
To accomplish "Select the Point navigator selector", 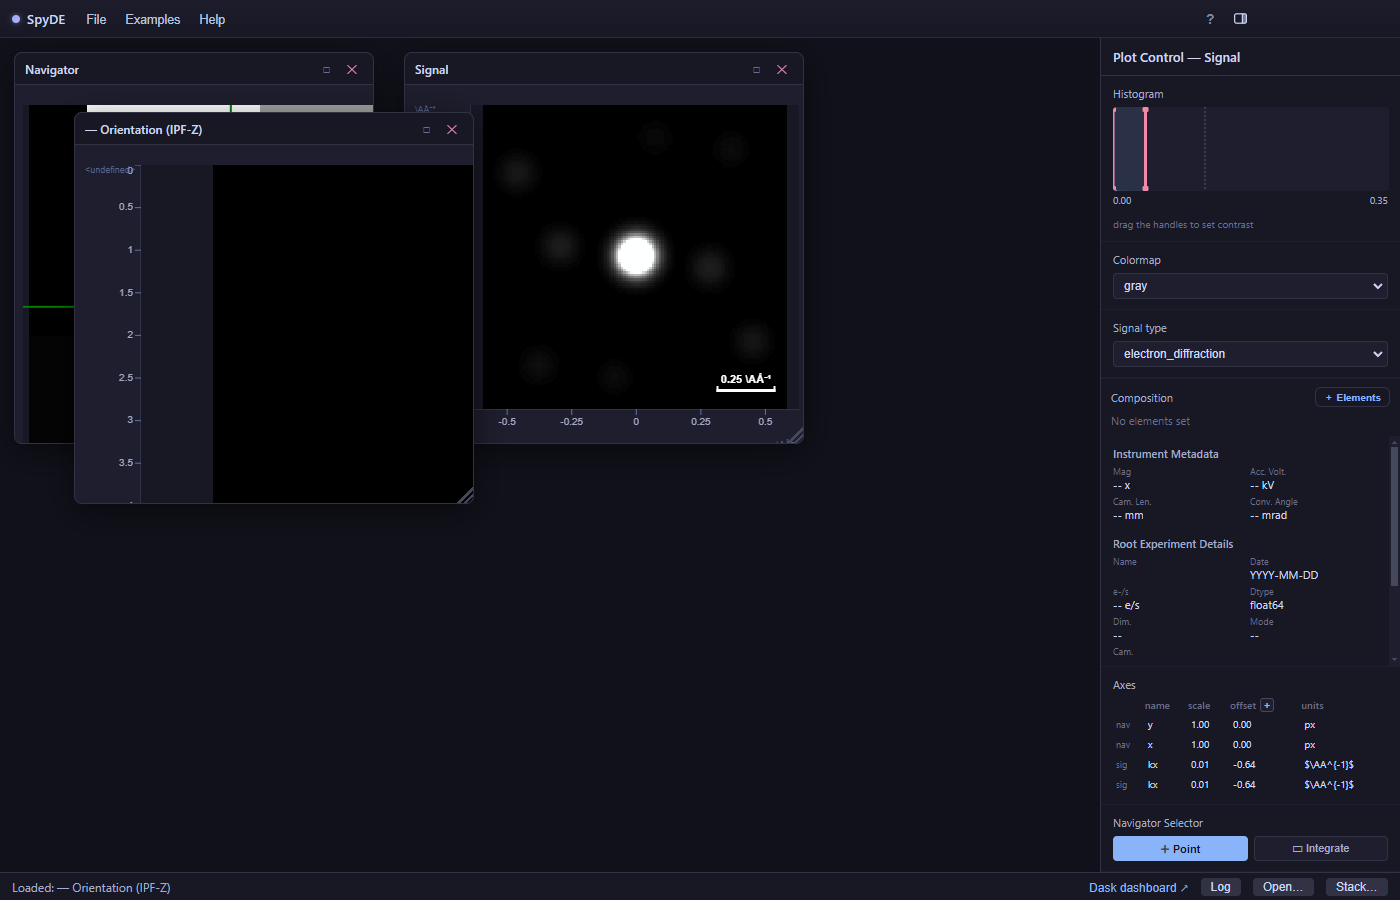I will pos(1180,849).
